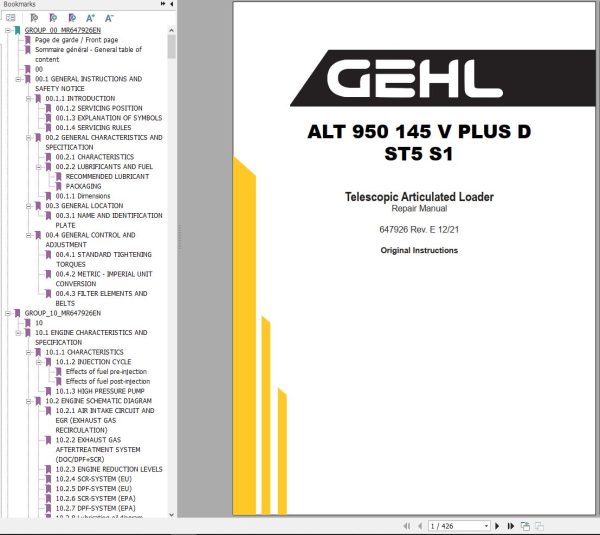Click bookmark icon for 00.4.1 STANDARD TIGHTENING TORQUES
This screenshot has height=535, width=600.
(48, 254)
